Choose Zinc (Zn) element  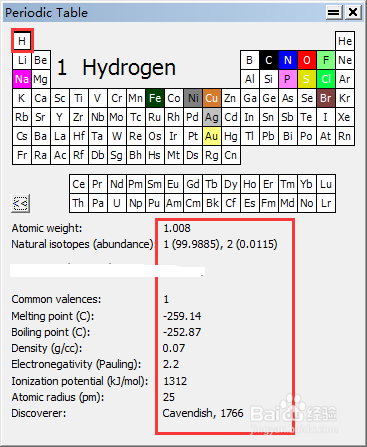[231, 98]
